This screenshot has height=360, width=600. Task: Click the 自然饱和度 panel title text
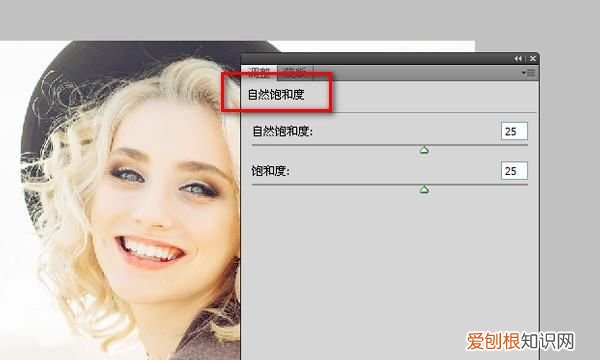coord(276,94)
